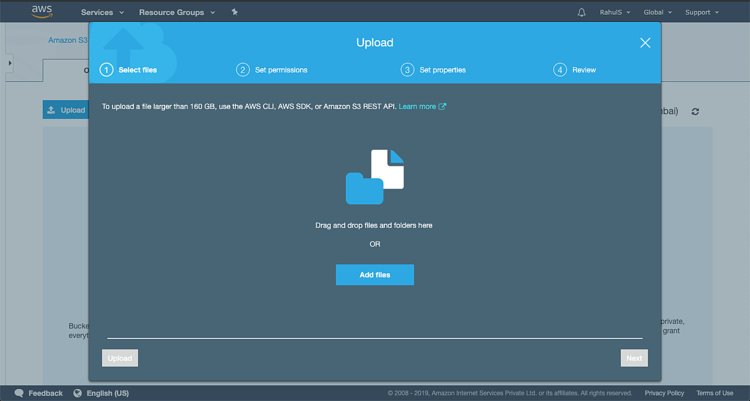This screenshot has width=750, height=401.
Task: Open the Learn more link
Action: 422,106
